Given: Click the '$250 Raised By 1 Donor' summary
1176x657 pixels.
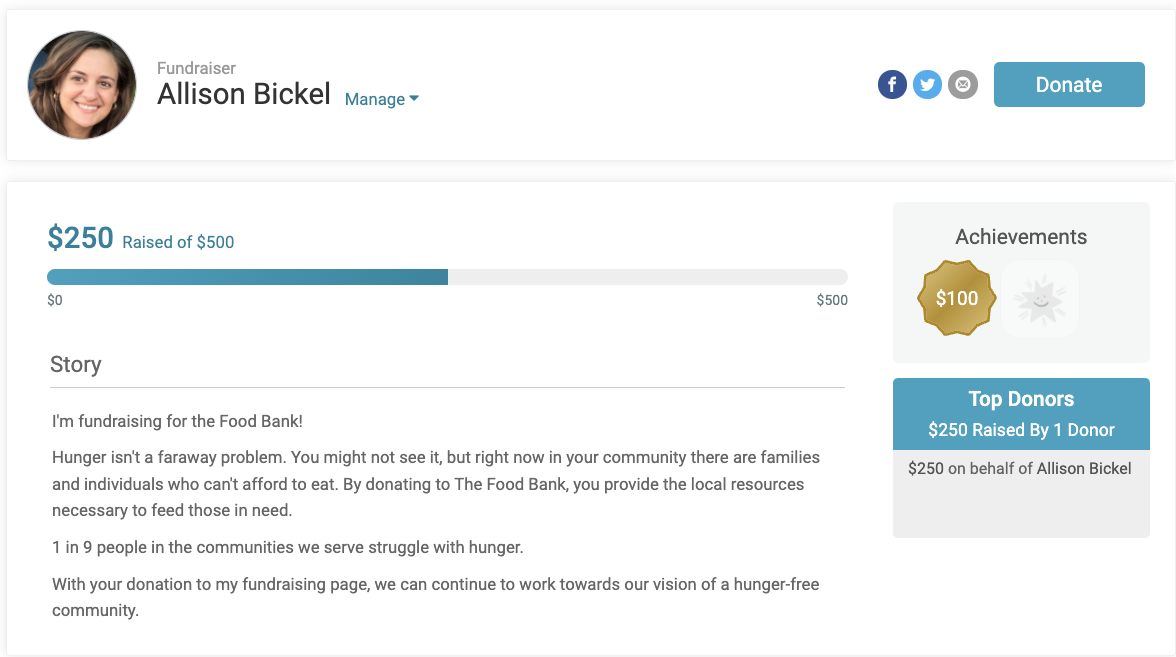Looking at the screenshot, I should click(1021, 430).
